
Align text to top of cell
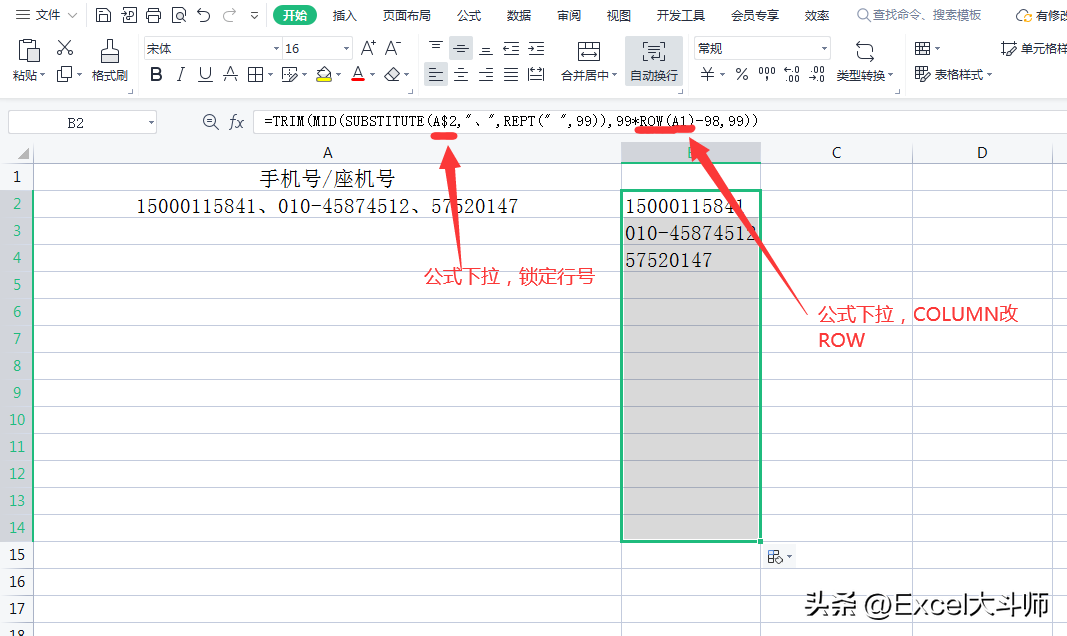click(436, 48)
